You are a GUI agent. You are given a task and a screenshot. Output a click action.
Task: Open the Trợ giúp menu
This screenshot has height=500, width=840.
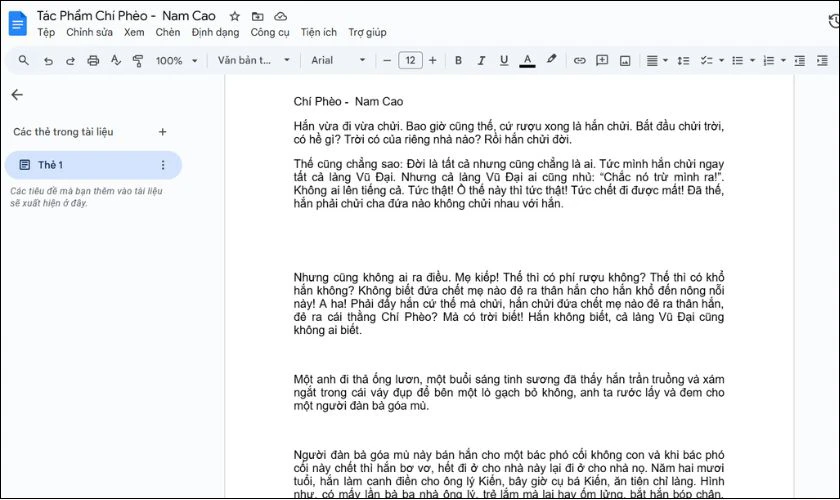click(x=367, y=32)
